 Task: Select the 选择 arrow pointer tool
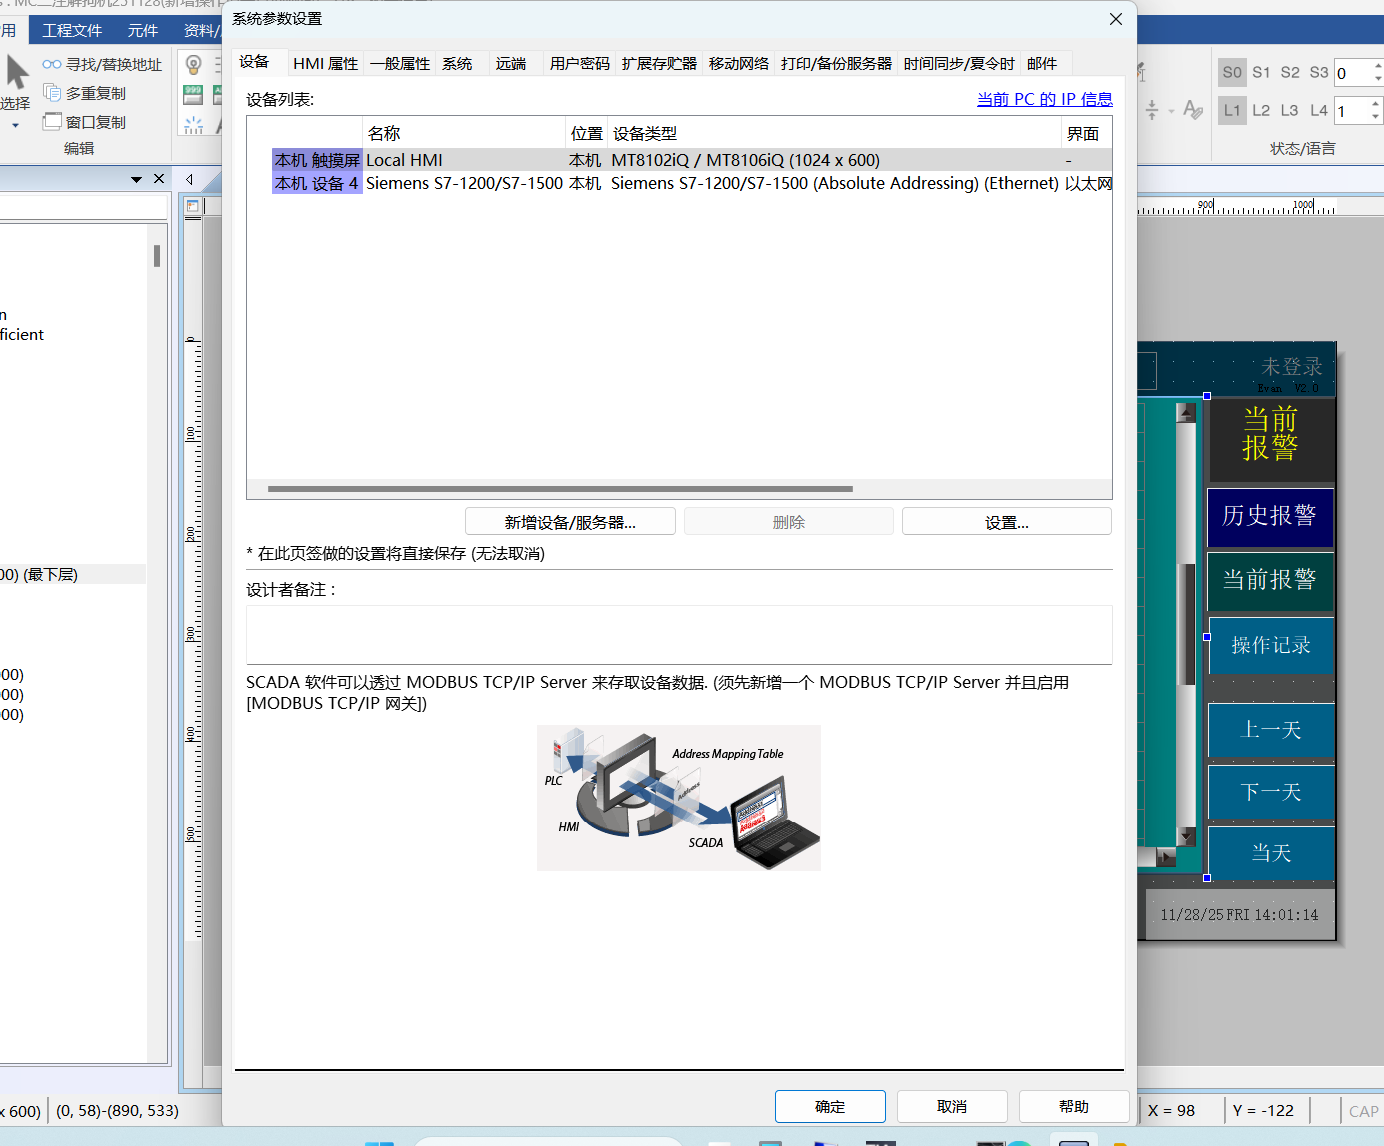pos(17,73)
